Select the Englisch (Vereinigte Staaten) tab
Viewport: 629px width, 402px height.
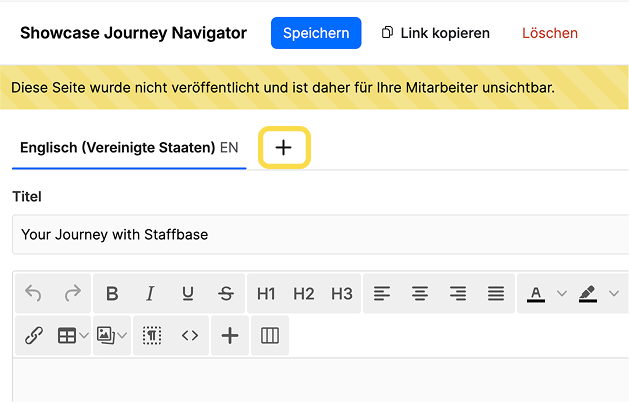129,148
